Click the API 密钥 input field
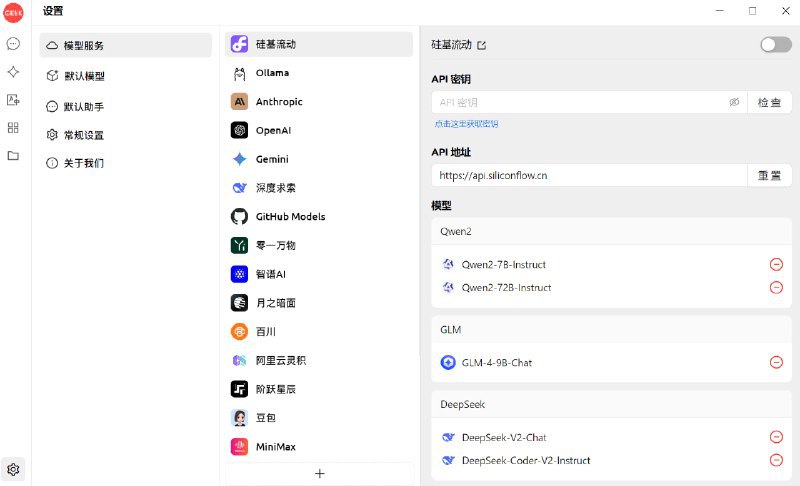The height and width of the screenshot is (486, 800). click(x=580, y=102)
